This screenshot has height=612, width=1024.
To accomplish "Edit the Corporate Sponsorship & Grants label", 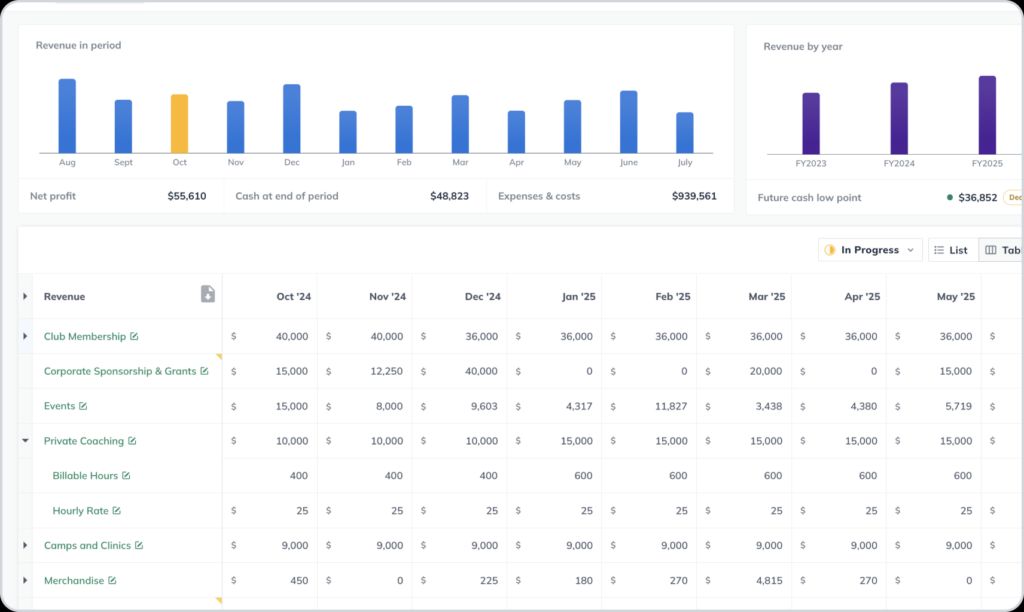I will pyautogui.click(x=206, y=371).
